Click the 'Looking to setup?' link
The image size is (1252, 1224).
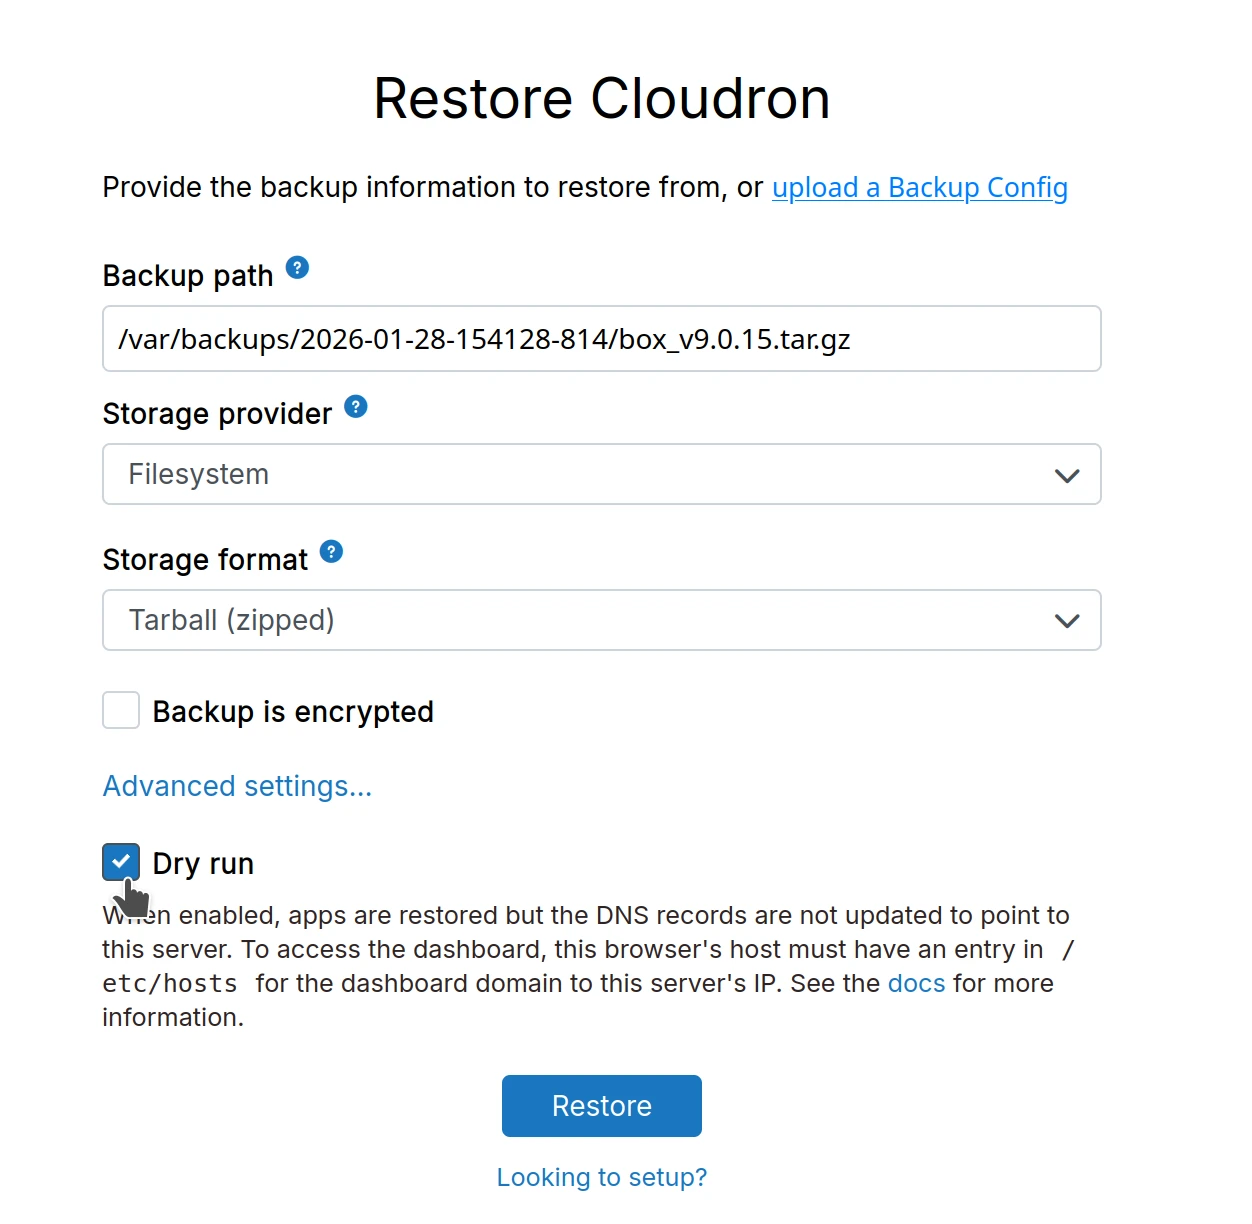[601, 1177]
